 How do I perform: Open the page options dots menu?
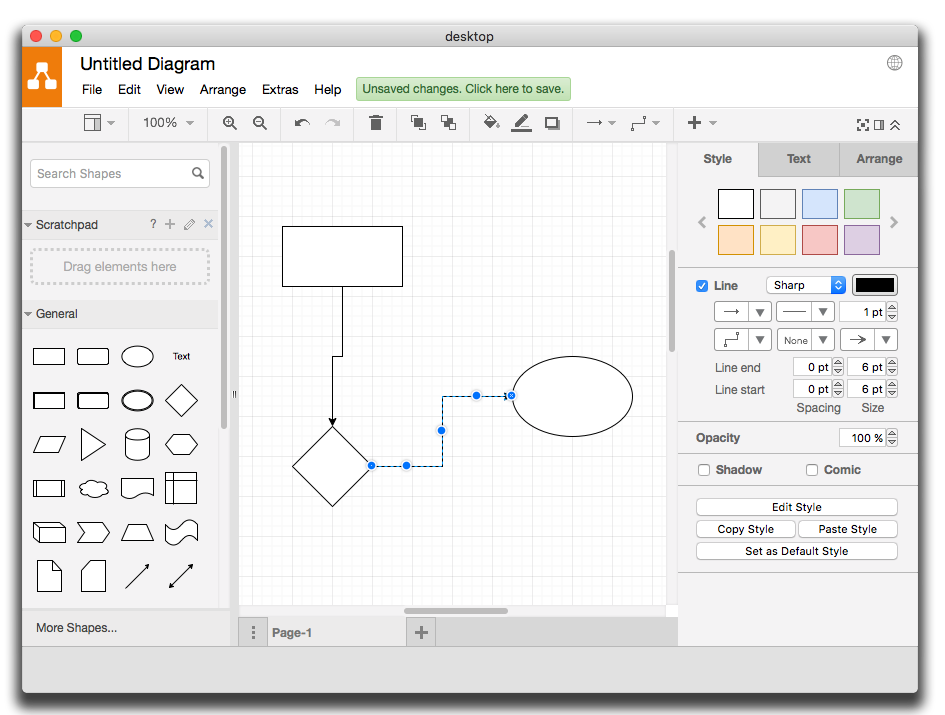(x=253, y=632)
